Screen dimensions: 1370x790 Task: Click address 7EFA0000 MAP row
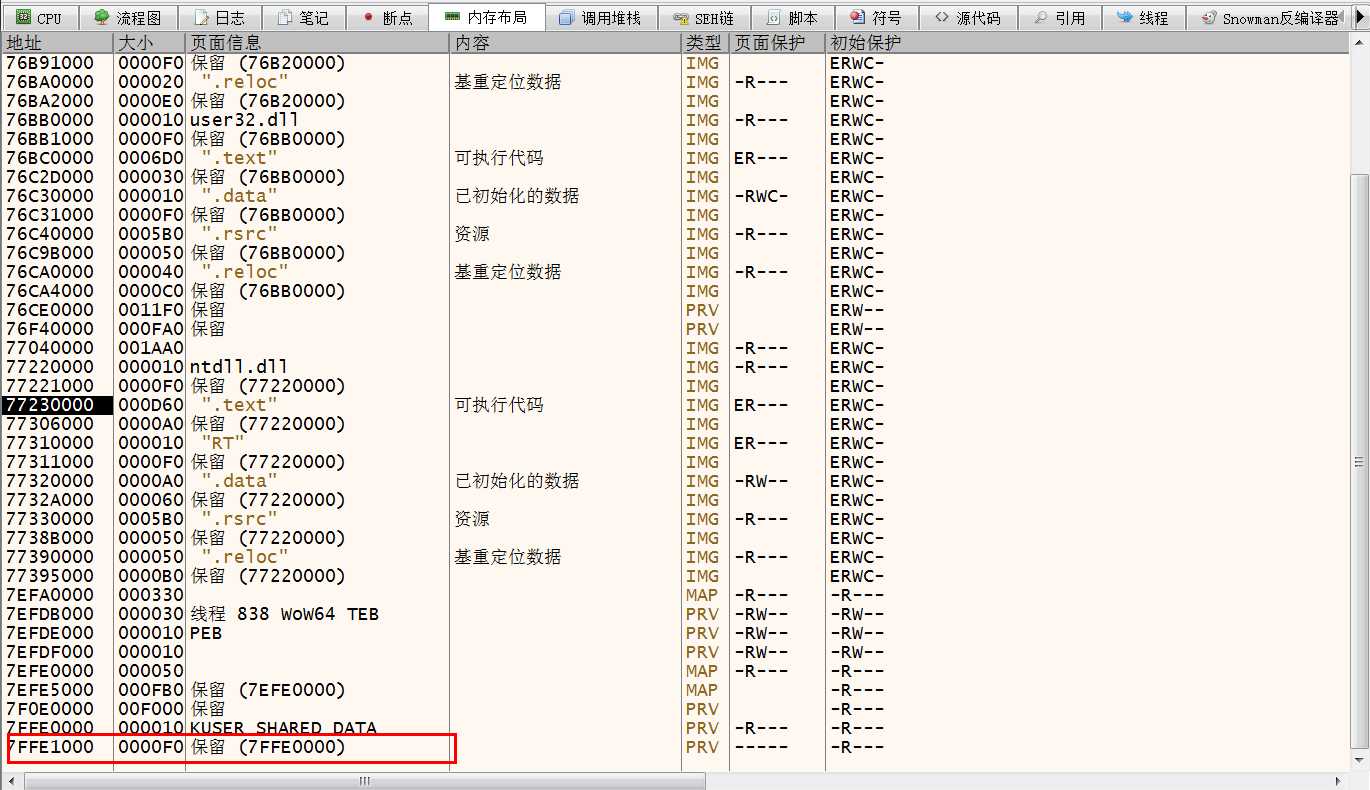pyautogui.click(x=50, y=595)
